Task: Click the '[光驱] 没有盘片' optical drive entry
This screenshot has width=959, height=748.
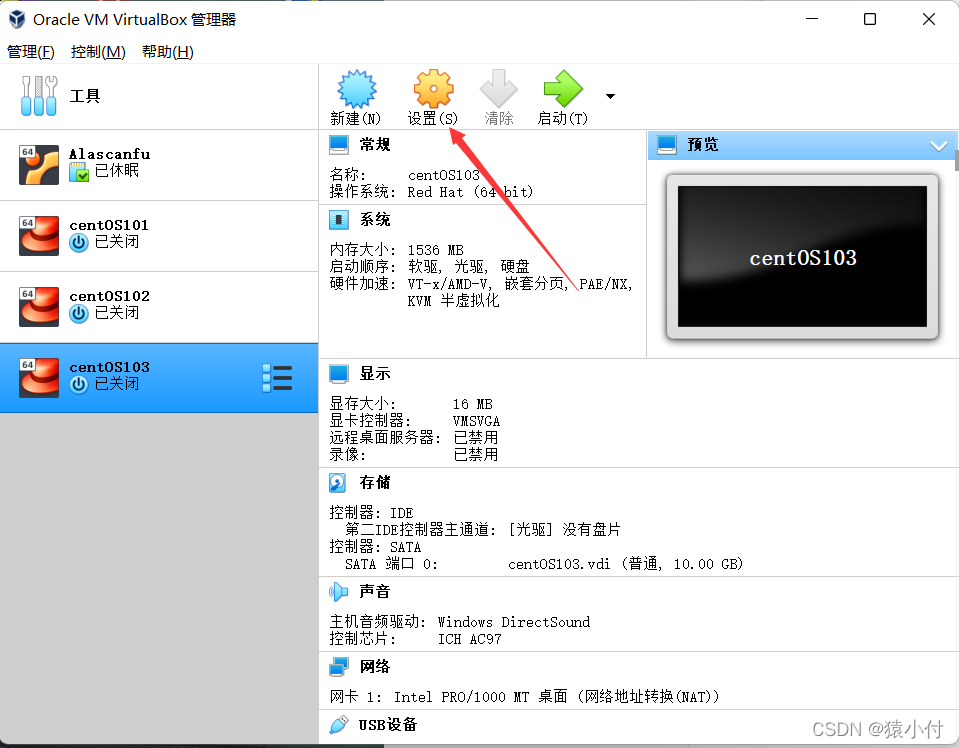Action: 565,530
